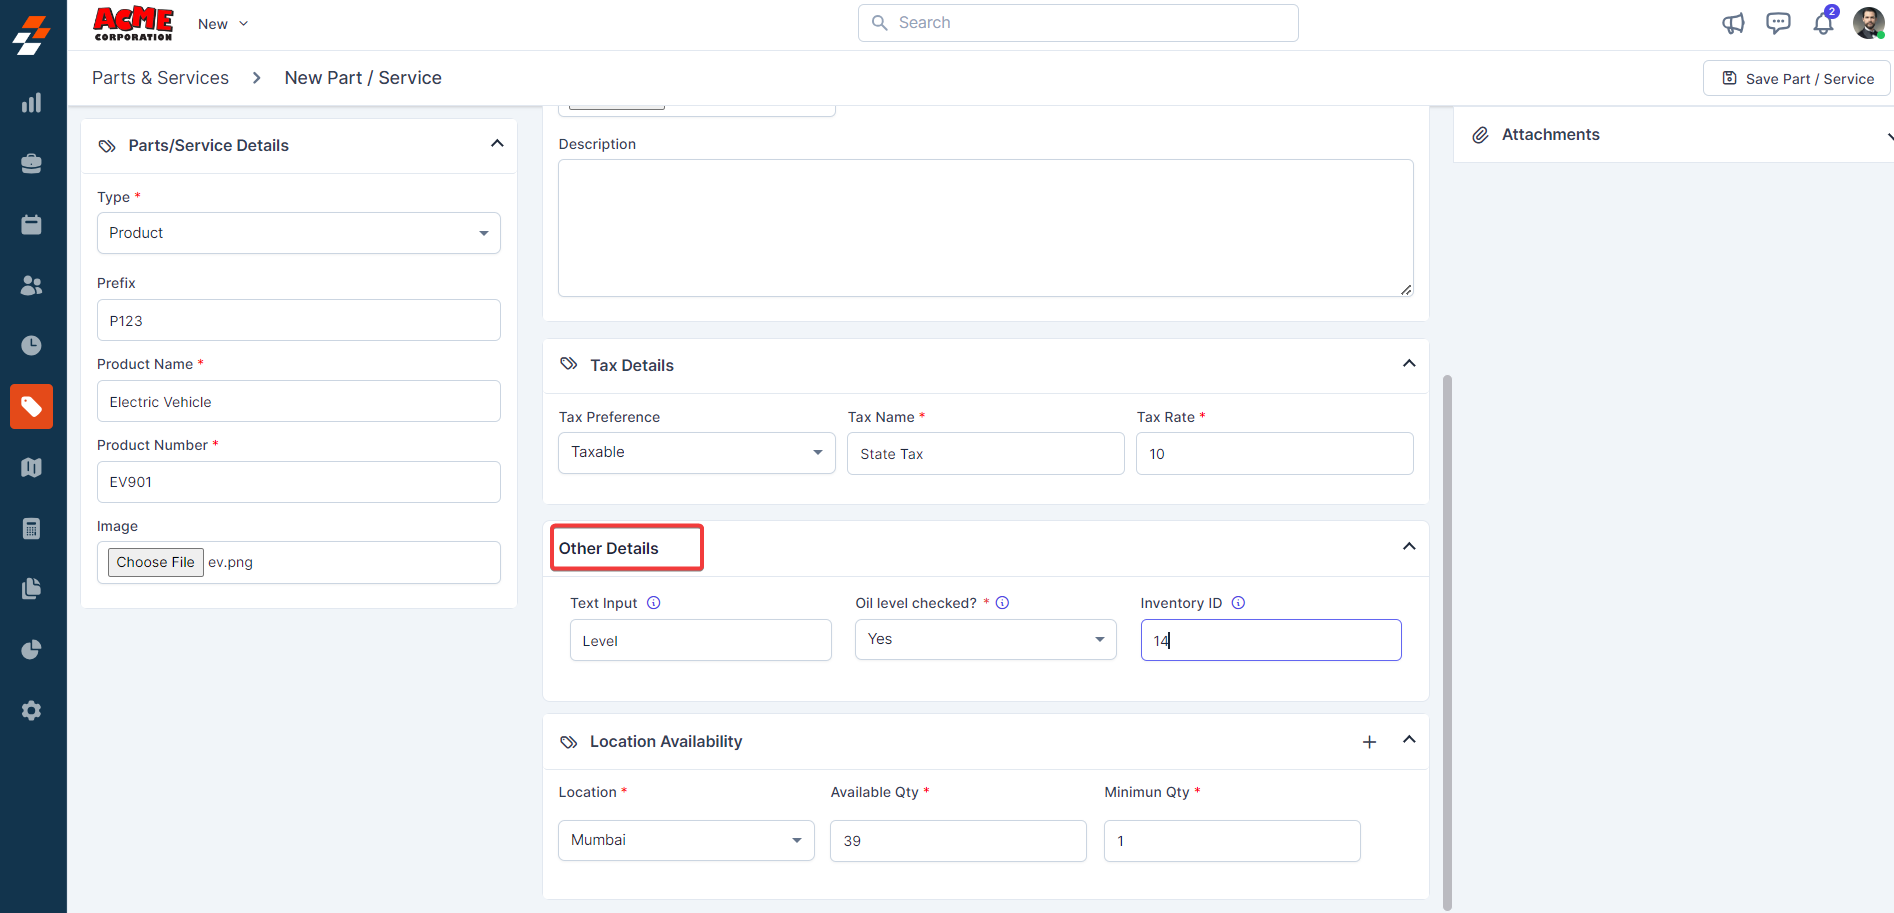This screenshot has width=1894, height=913.
Task: Collapse the Tax Details section
Action: click(x=1409, y=364)
